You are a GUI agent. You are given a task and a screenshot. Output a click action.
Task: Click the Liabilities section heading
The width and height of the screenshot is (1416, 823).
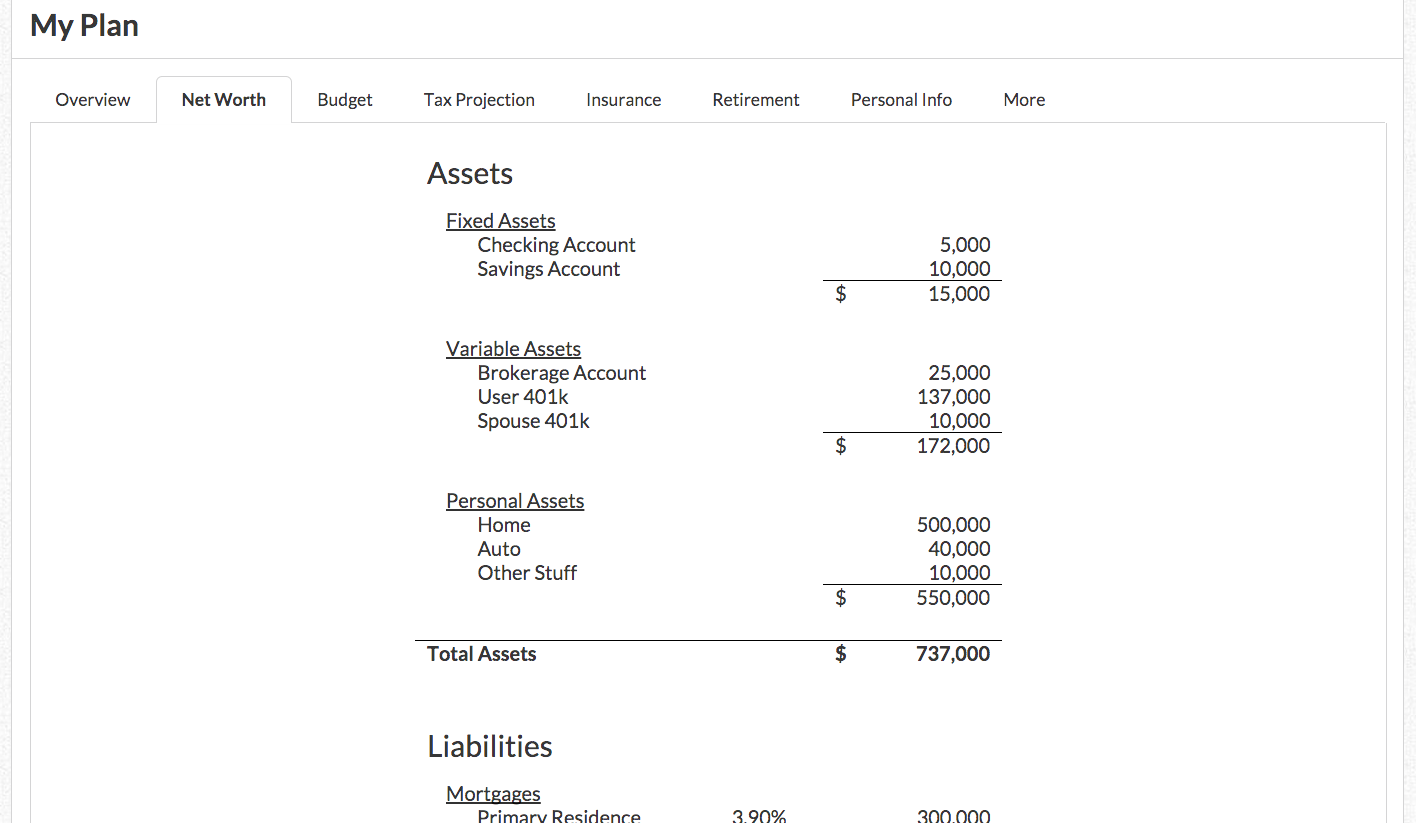490,747
